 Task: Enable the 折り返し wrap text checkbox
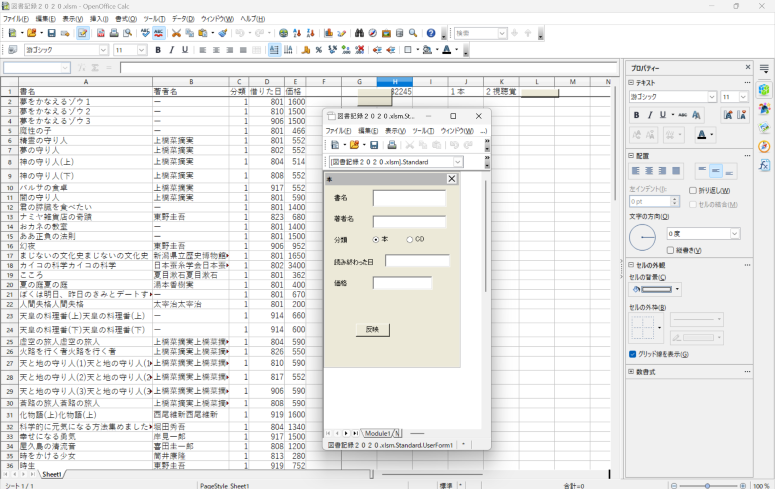[693, 190]
